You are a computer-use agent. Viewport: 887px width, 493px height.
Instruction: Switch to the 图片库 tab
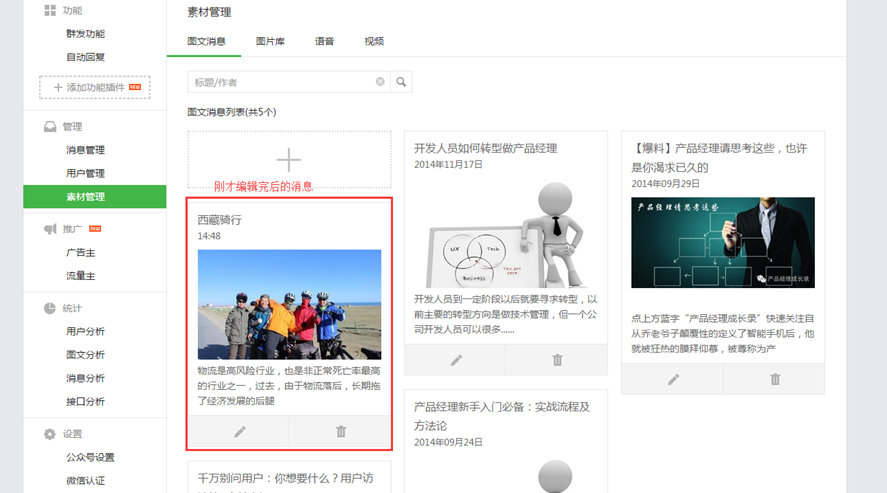(x=270, y=41)
